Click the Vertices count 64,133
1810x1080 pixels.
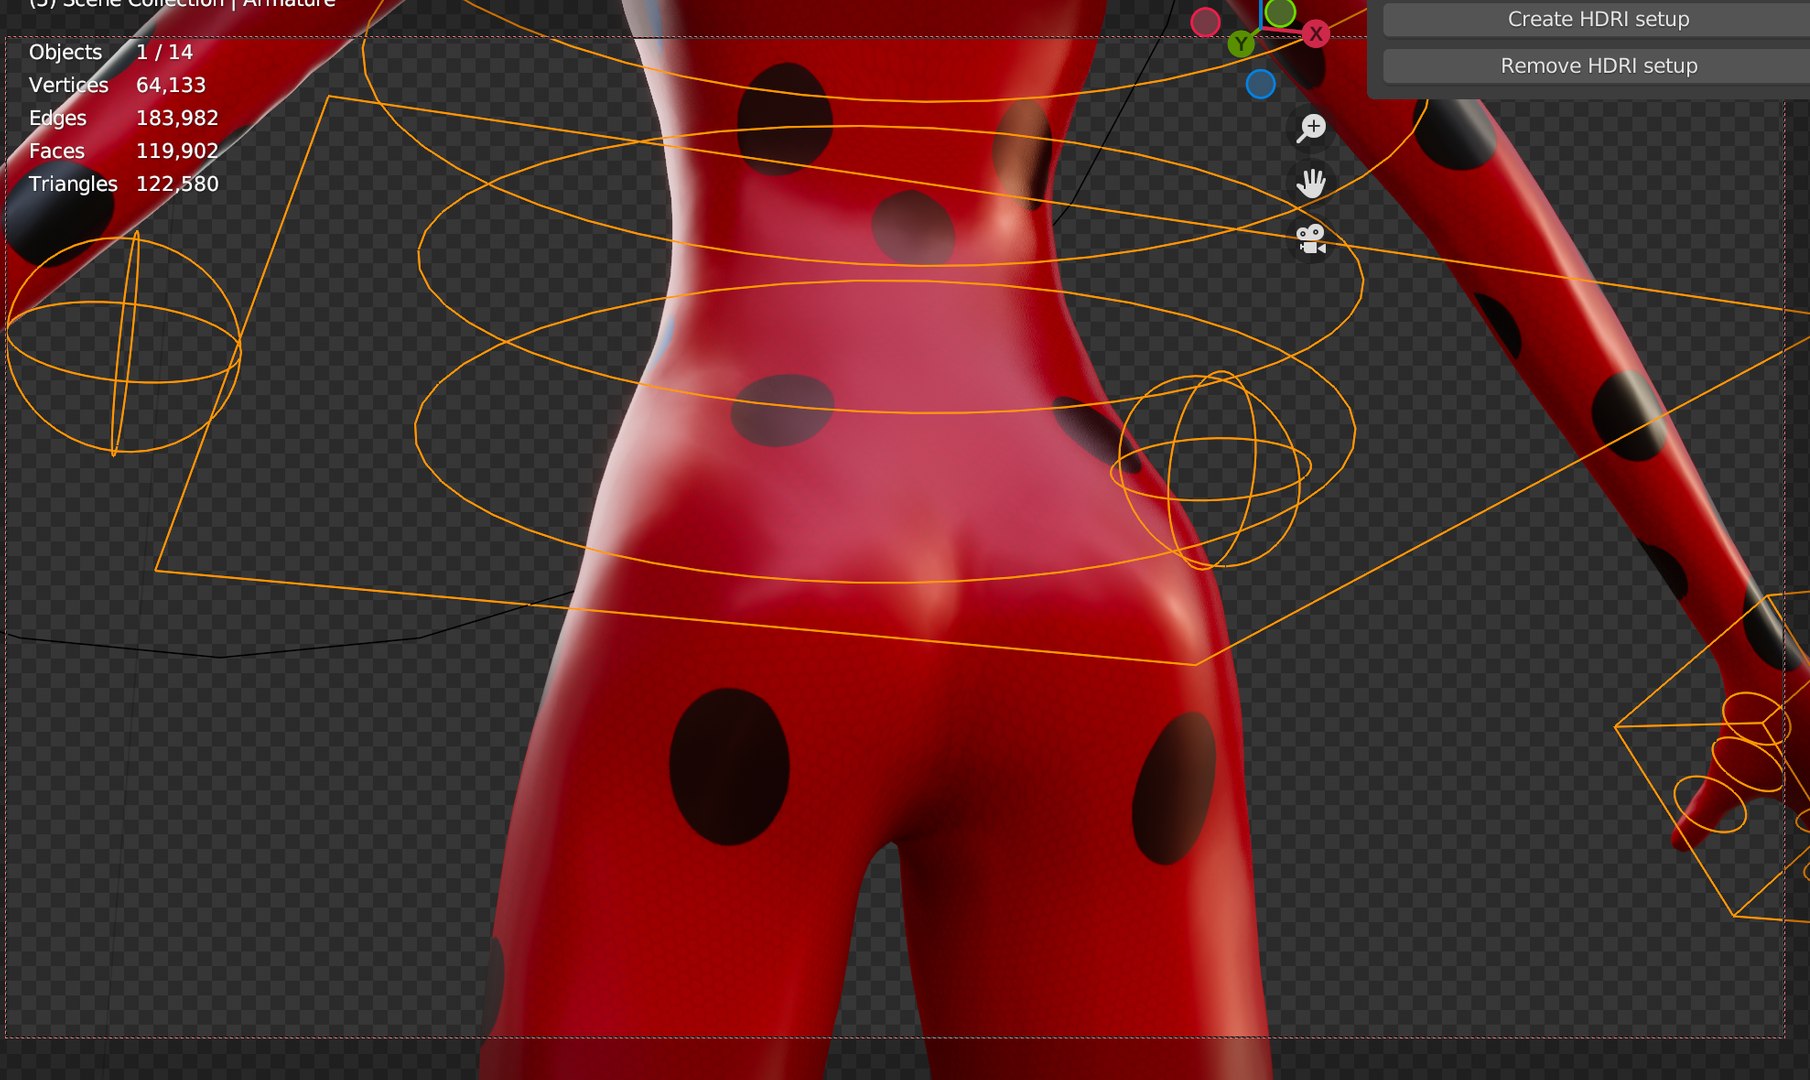pyautogui.click(x=171, y=85)
